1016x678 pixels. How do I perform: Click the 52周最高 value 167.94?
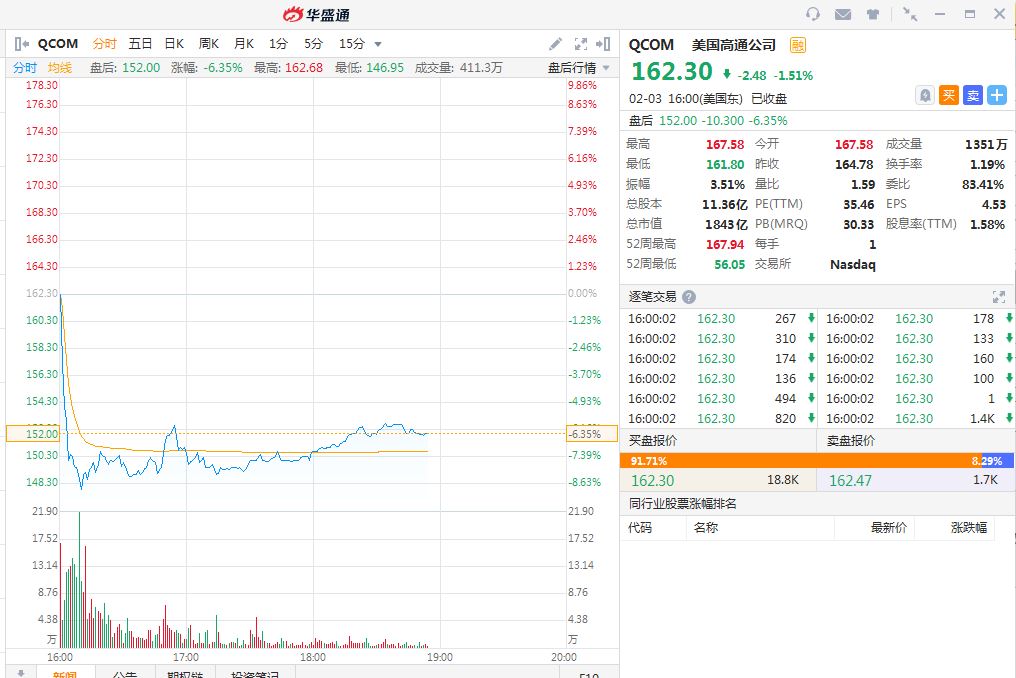(725, 244)
